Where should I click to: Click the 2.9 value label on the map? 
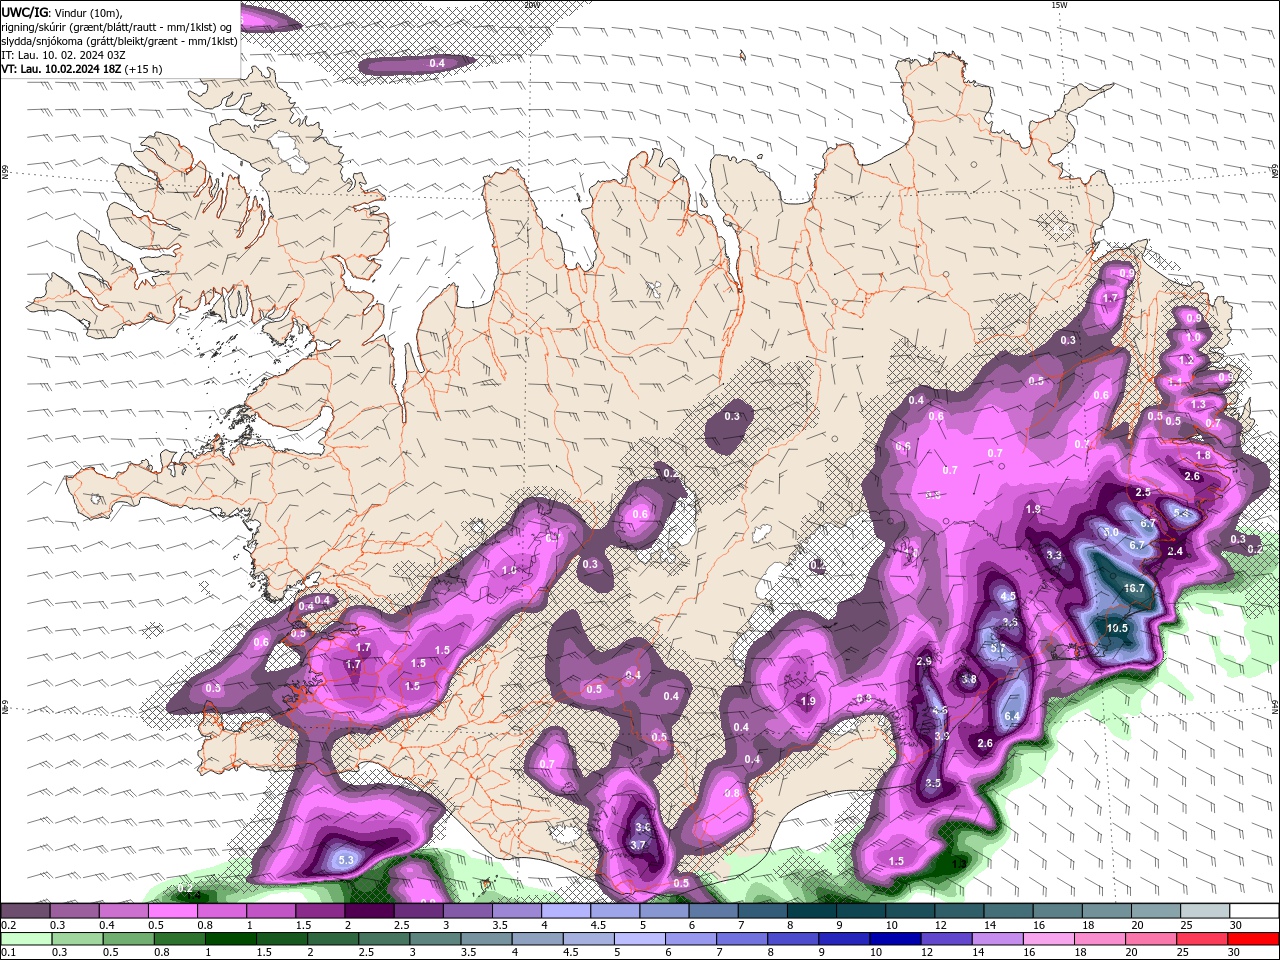[x=924, y=661]
